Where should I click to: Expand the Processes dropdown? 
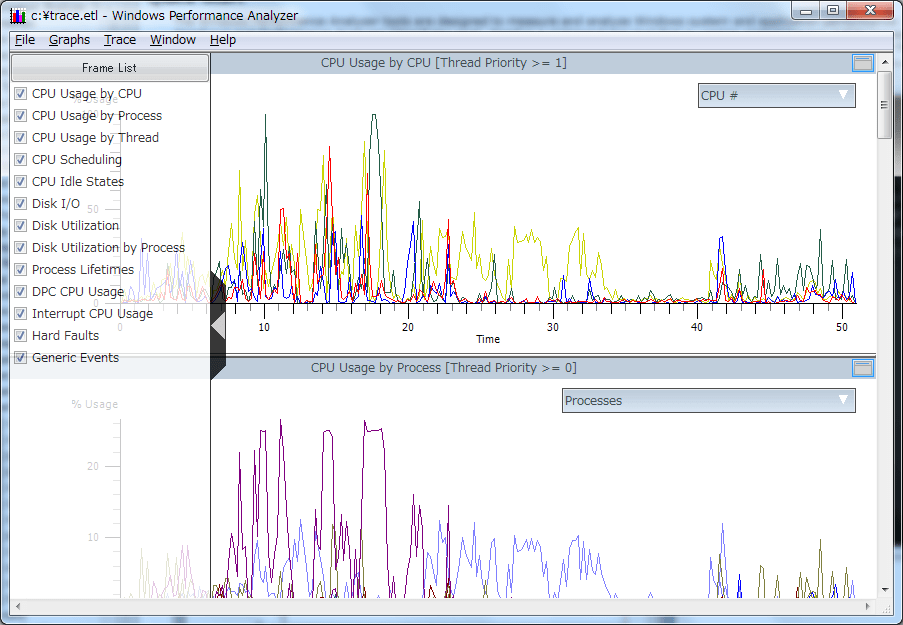(708, 401)
